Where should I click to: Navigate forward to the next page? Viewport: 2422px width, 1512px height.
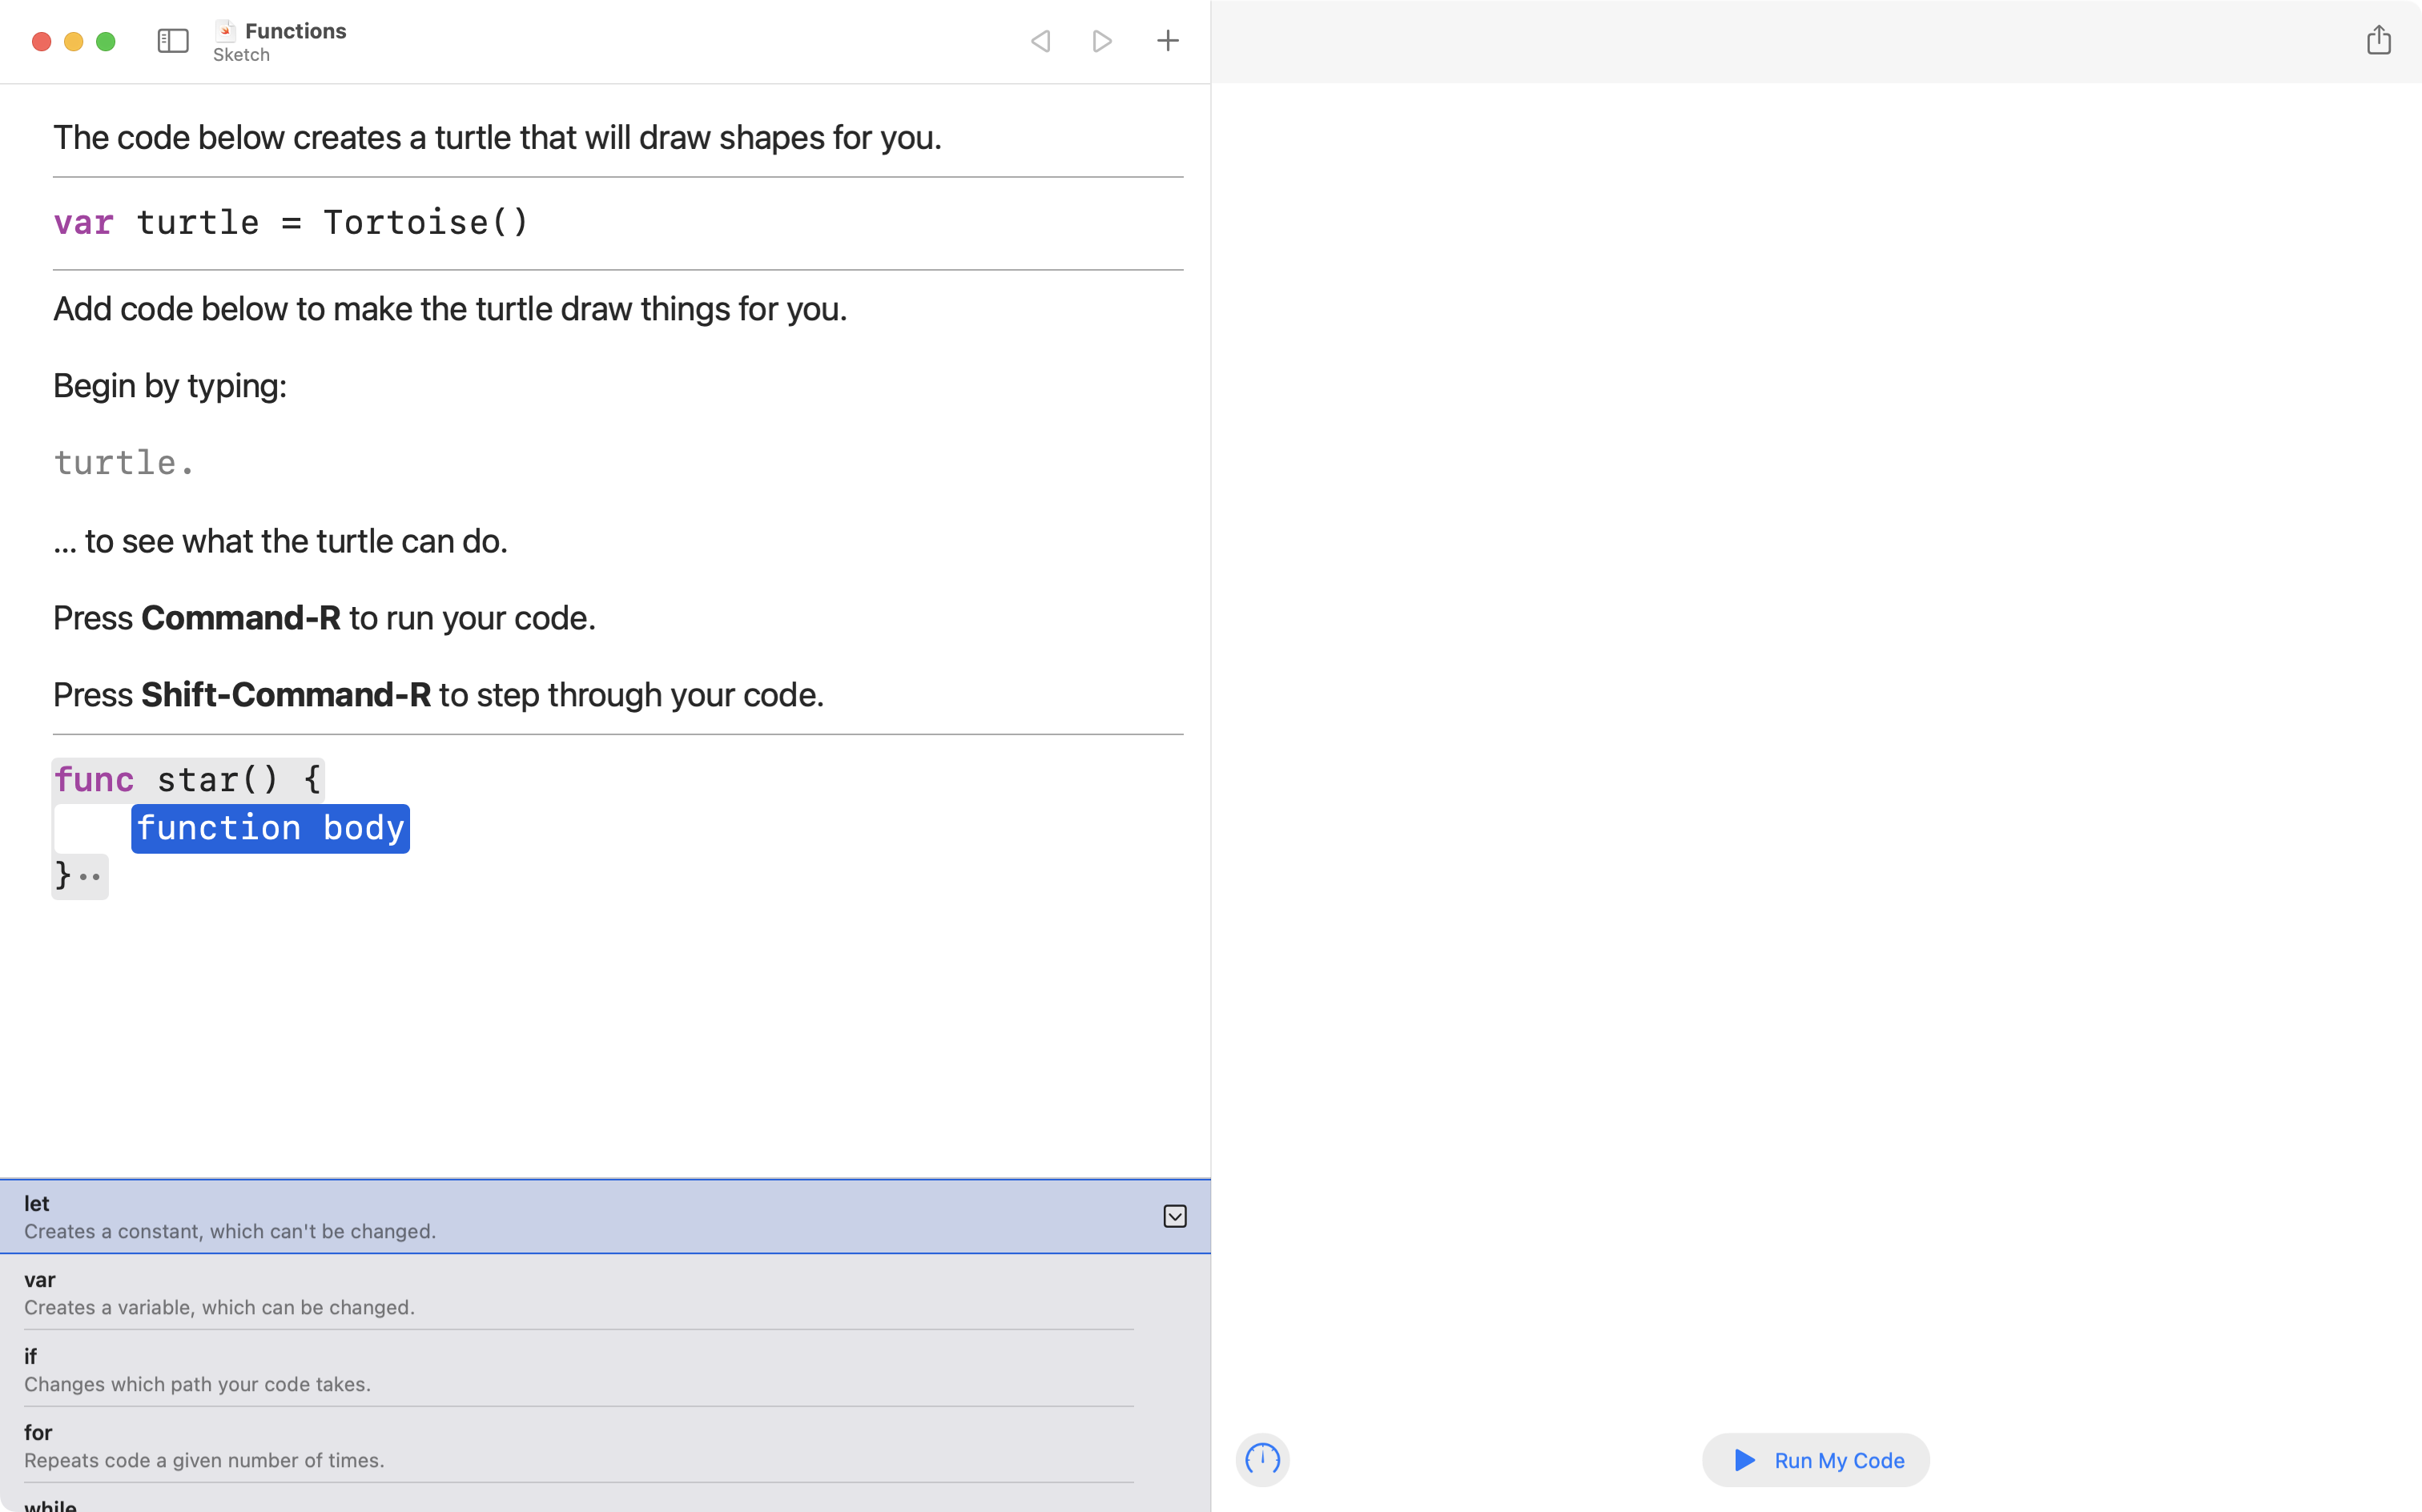pos(1101,41)
